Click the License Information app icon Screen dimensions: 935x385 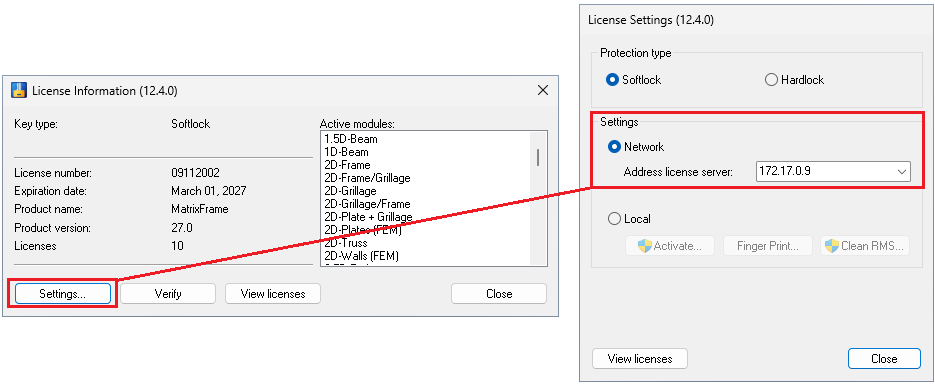tap(19, 91)
